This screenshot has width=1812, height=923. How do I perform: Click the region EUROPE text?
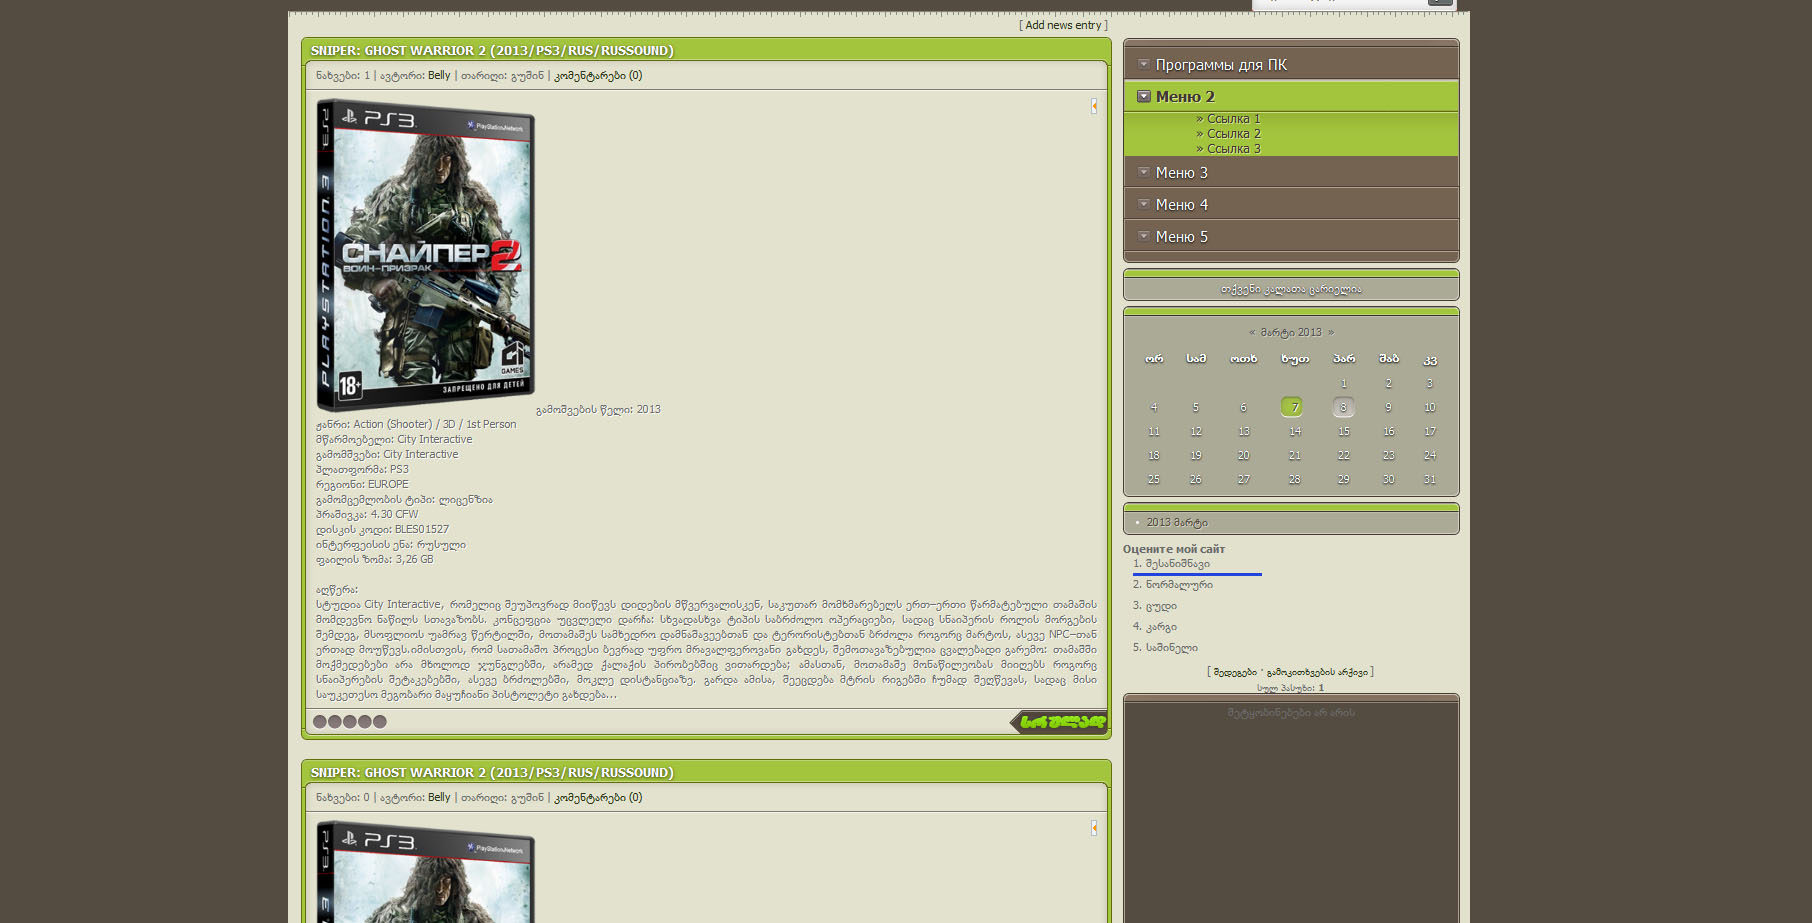(x=388, y=484)
